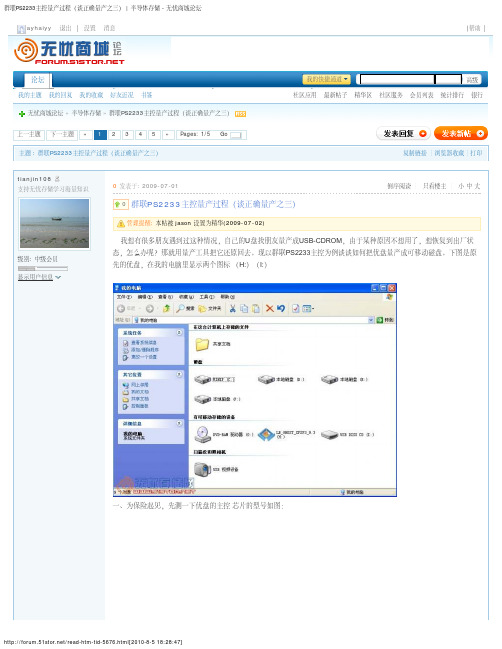This screenshot has height=649, width=502.
Task: Click the orange 发表新帖 new post button
Action: (x=461, y=133)
